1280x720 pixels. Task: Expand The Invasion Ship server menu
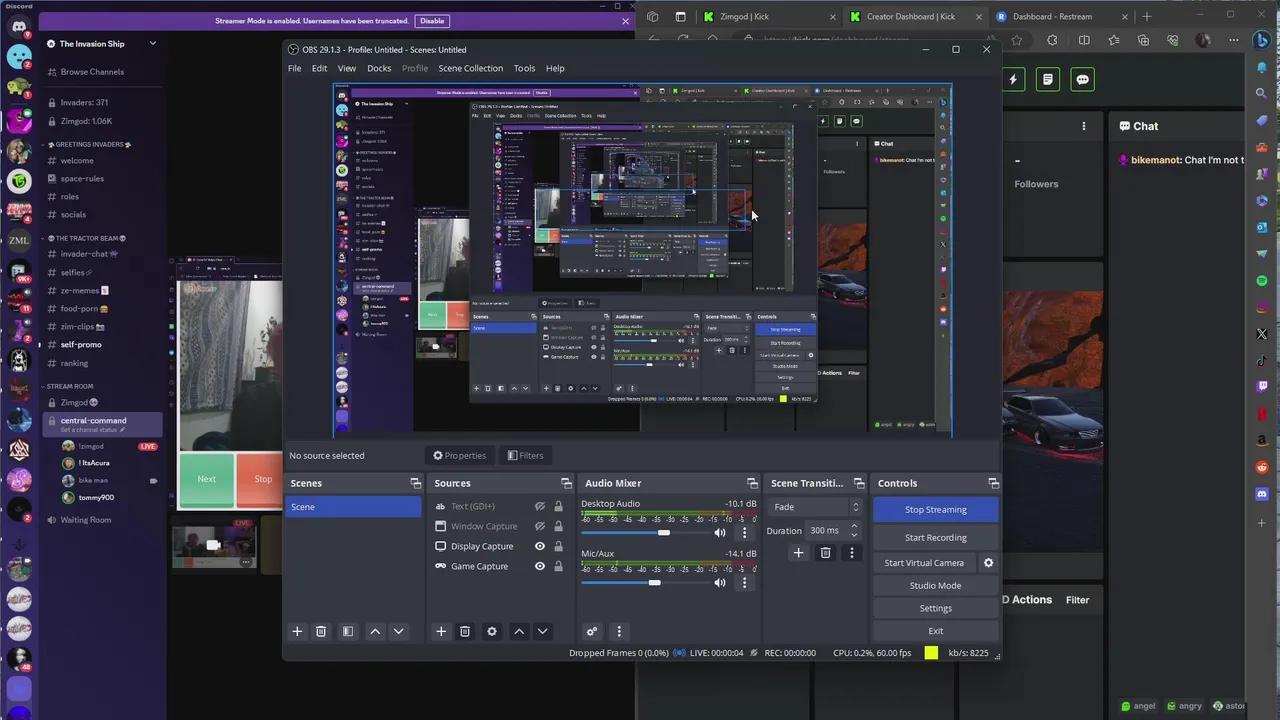click(x=152, y=44)
